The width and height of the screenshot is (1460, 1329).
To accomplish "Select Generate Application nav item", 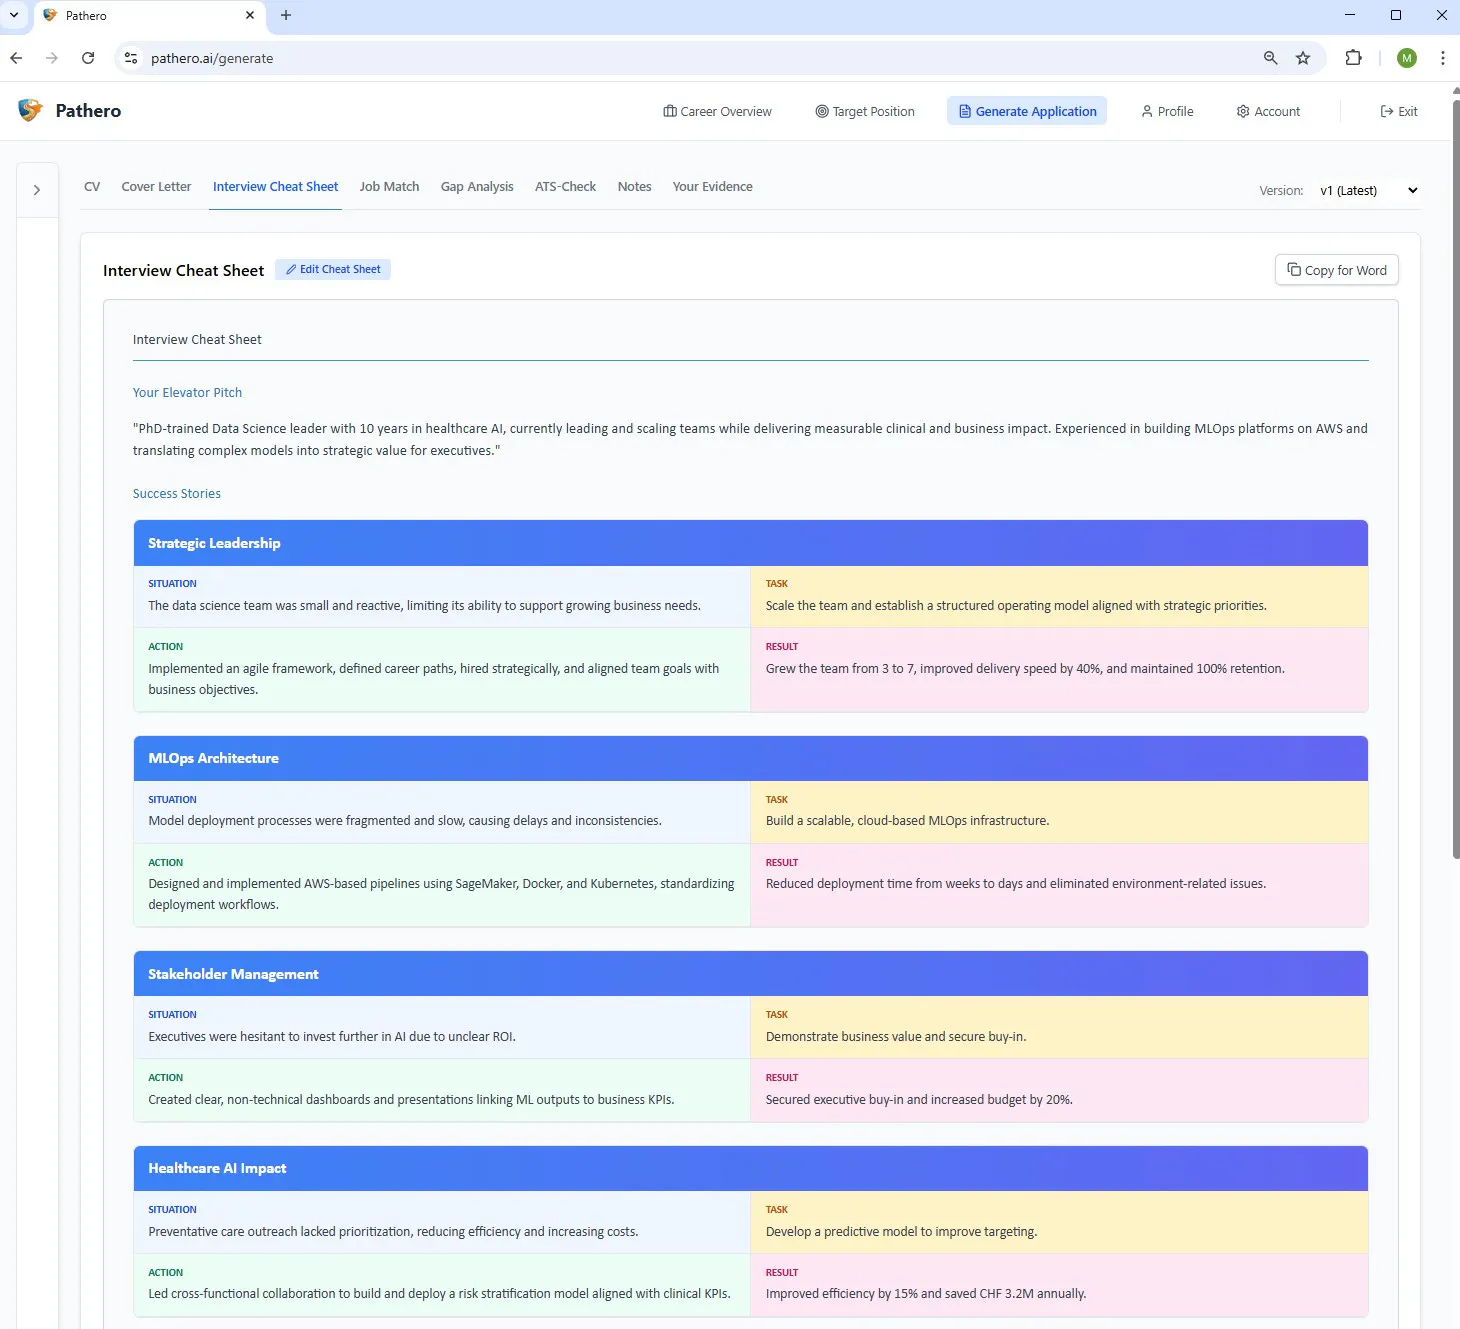I will pos(1027,111).
